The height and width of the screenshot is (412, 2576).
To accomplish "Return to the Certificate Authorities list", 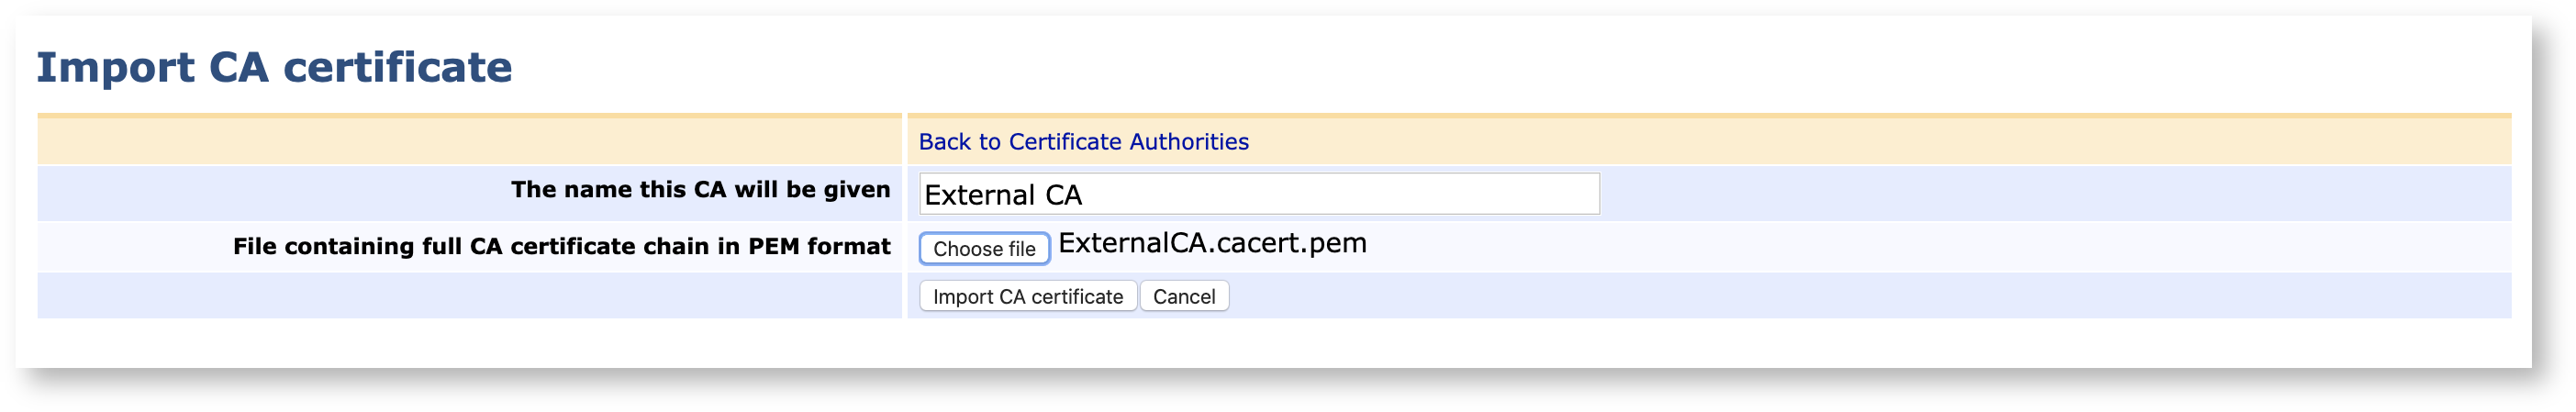I will click(1083, 142).
